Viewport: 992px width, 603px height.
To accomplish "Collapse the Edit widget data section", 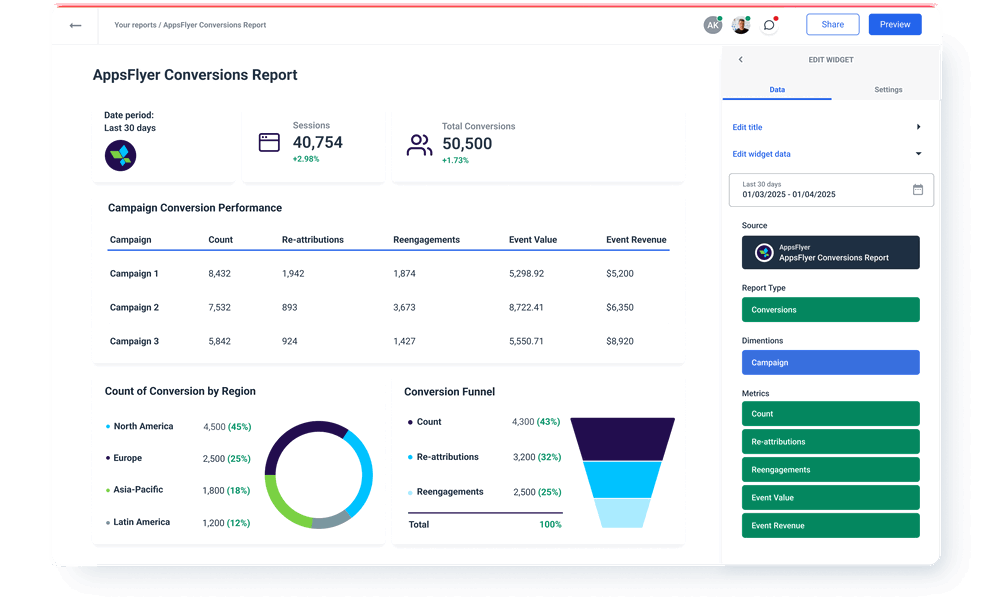I will tap(830, 153).
